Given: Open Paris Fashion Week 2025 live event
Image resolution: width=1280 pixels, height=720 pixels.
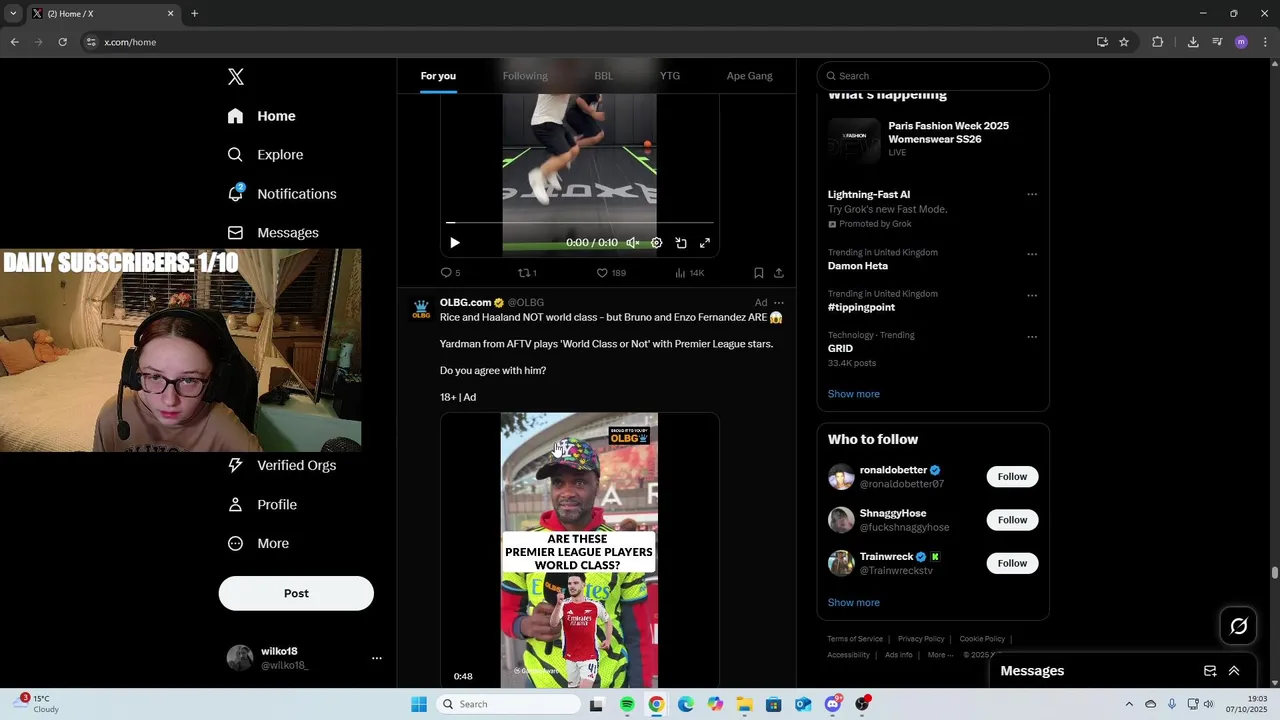Looking at the screenshot, I should click(933, 140).
